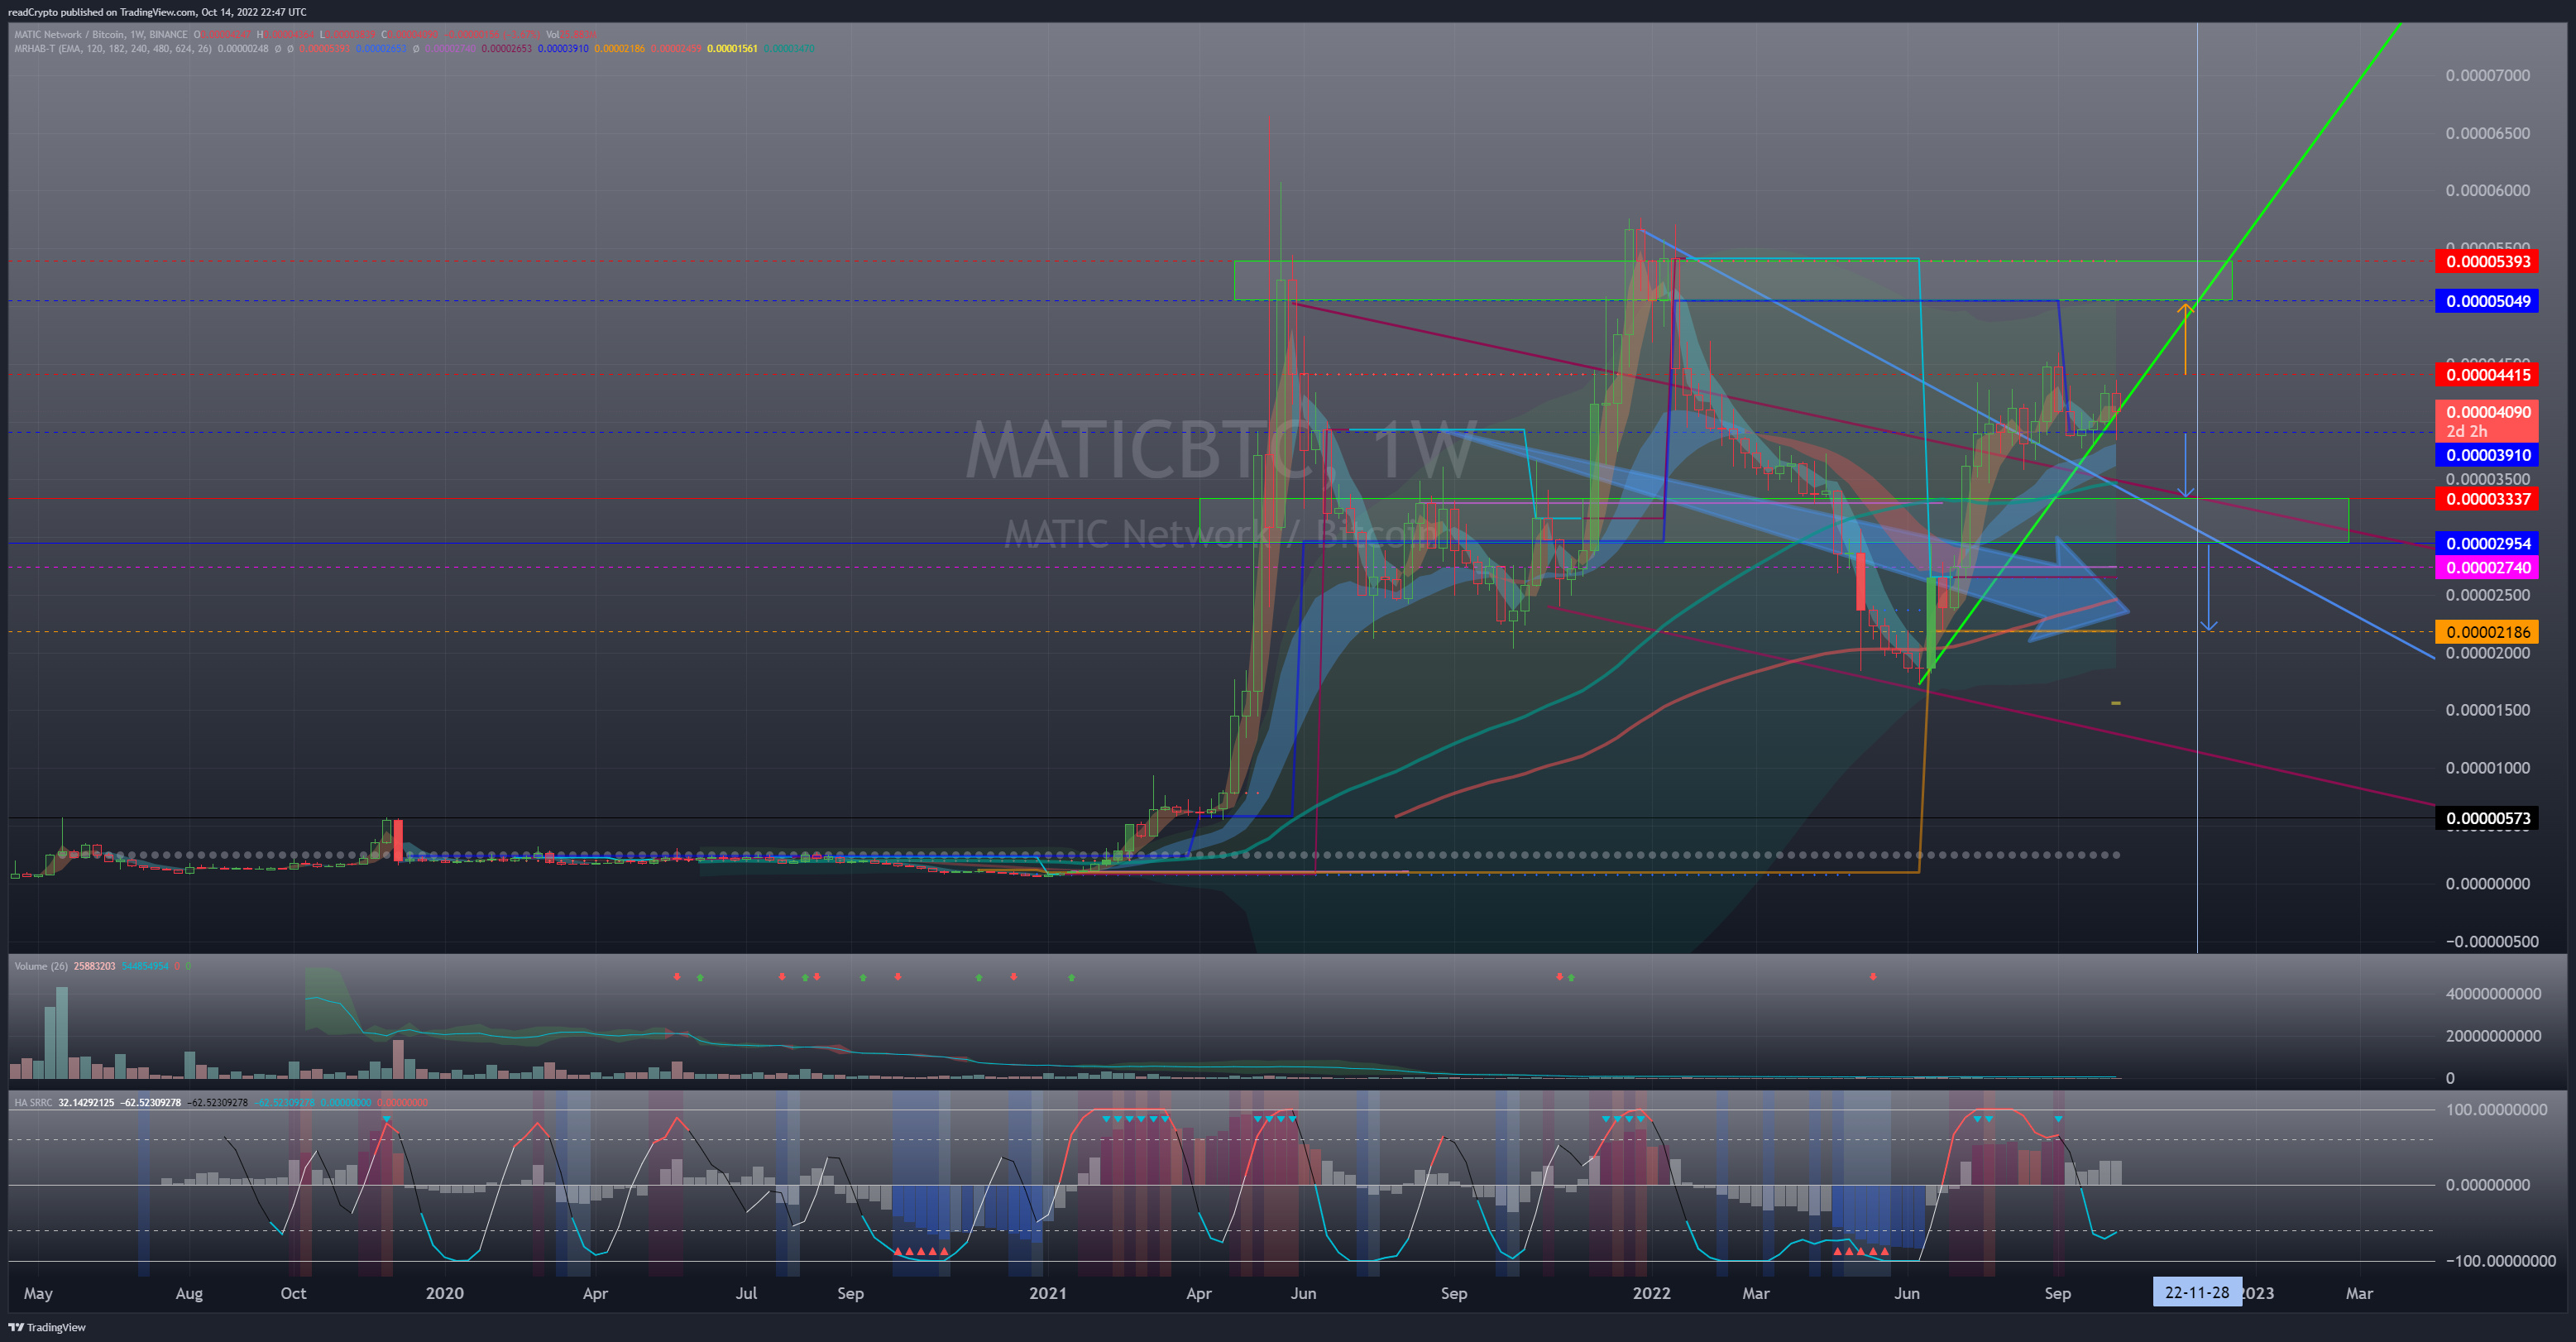Click the orange 0.00002186 price label
This screenshot has height=1342, width=2576.
2488,632
